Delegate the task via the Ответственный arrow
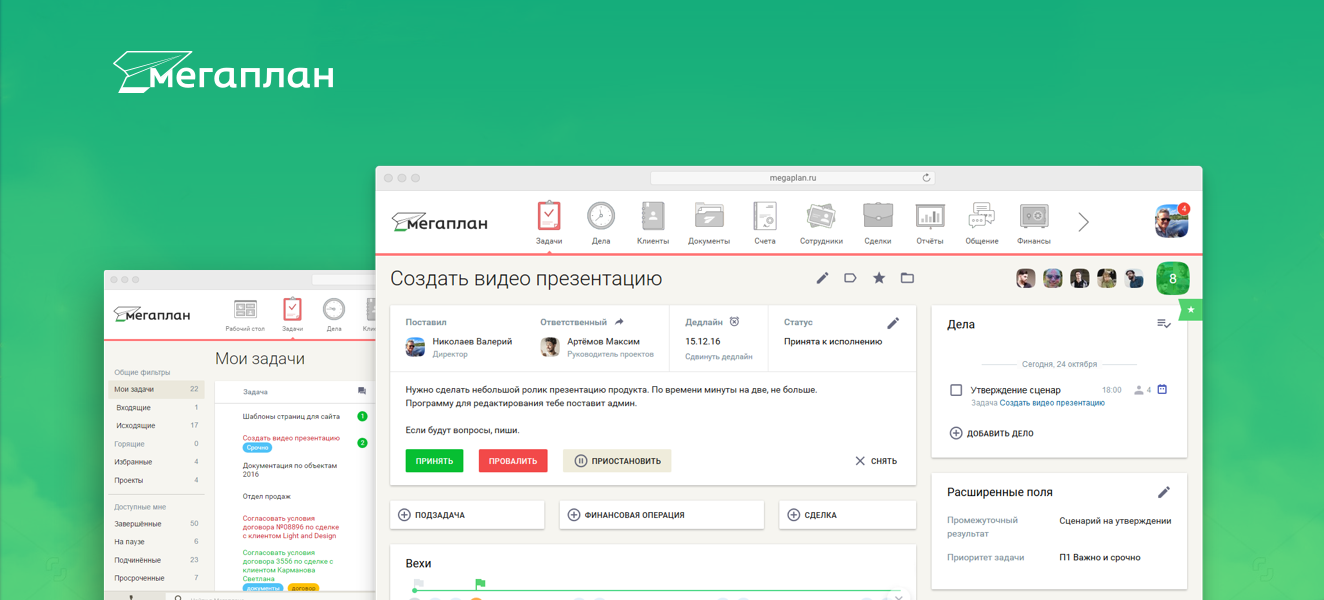This screenshot has height=600, width=1324. coord(619,322)
